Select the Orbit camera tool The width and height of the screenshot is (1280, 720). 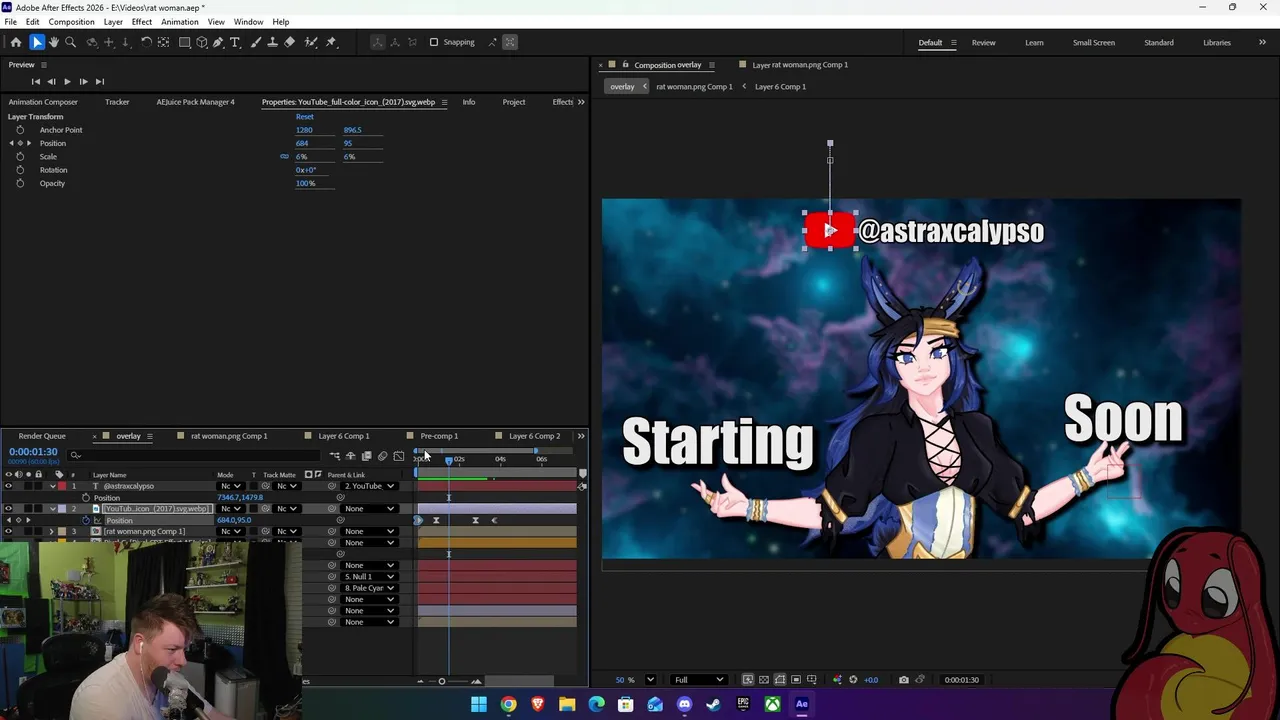pyautogui.click(x=93, y=42)
